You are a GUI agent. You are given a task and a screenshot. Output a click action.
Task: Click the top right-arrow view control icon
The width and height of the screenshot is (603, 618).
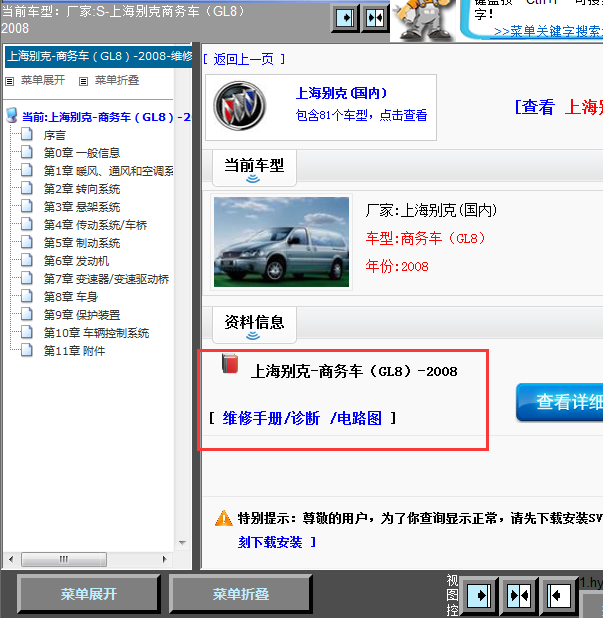tap(345, 18)
